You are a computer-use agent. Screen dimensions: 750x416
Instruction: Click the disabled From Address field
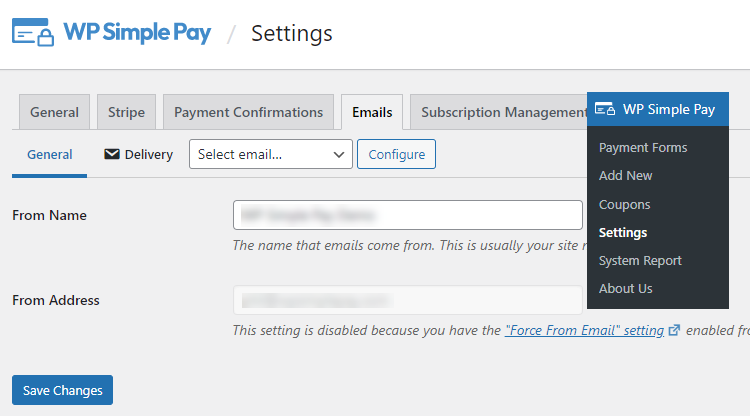tap(407, 300)
